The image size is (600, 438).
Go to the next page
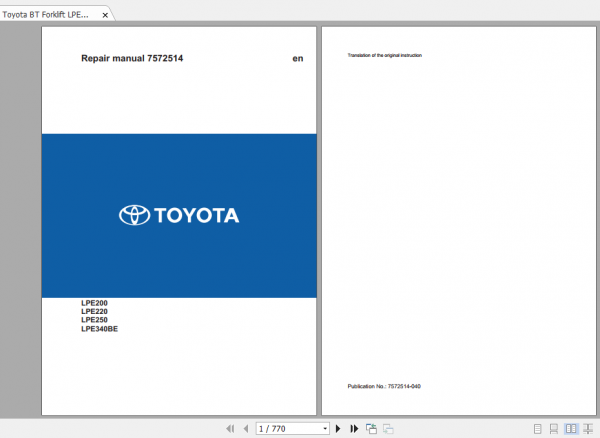pos(338,429)
